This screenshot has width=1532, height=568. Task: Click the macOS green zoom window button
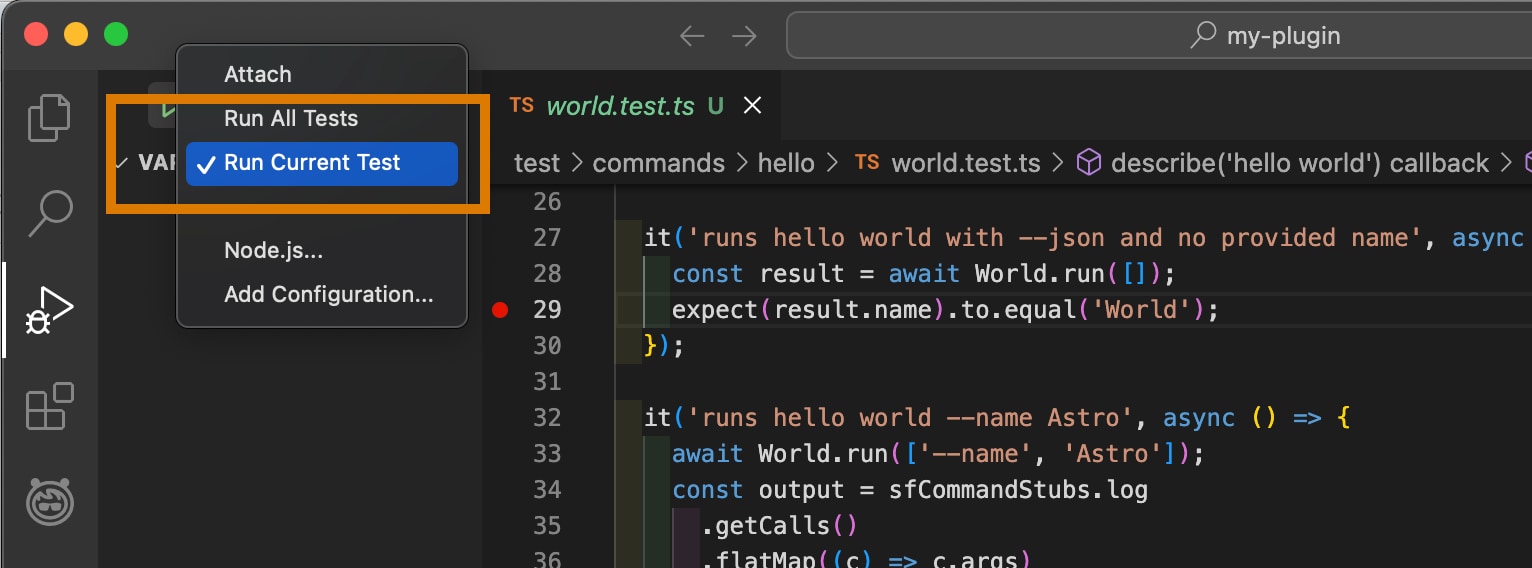tap(116, 34)
